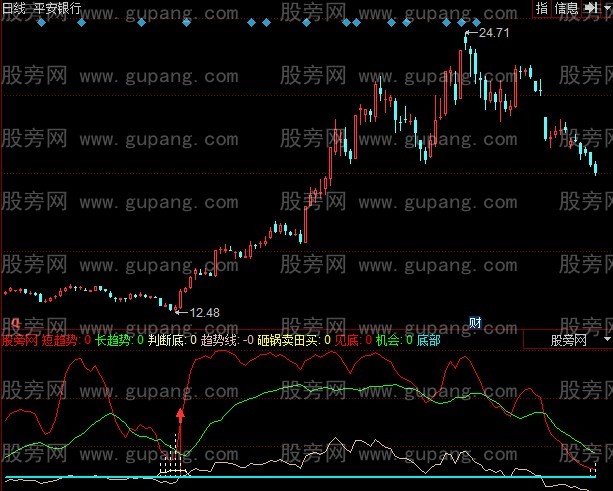Click the blue 财 finance marker icon

(x=476, y=322)
